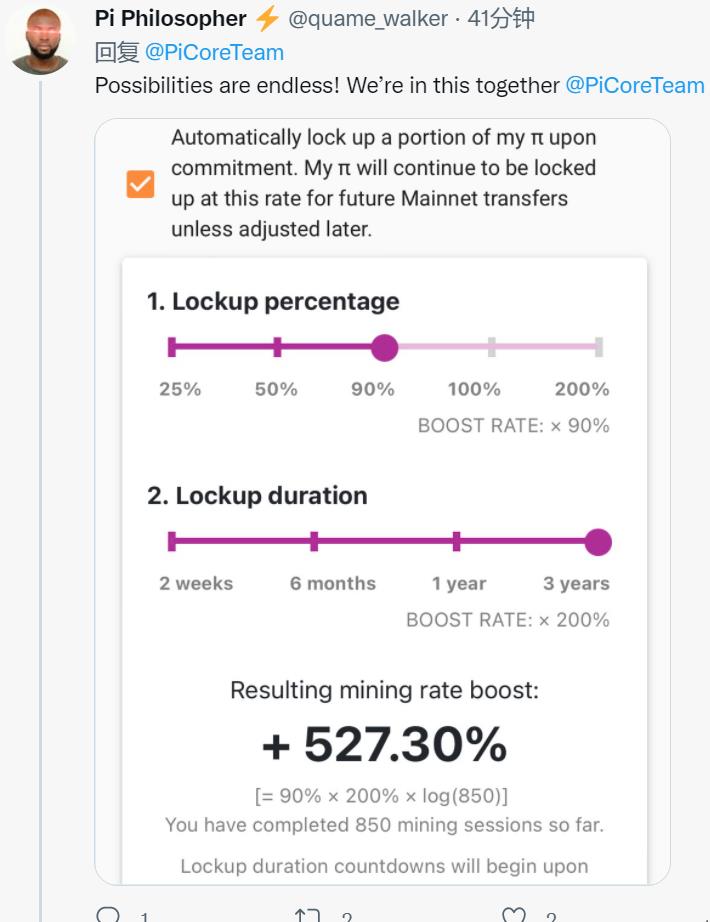
Task: Click the 3 years duration slider handle
Action: (598, 542)
